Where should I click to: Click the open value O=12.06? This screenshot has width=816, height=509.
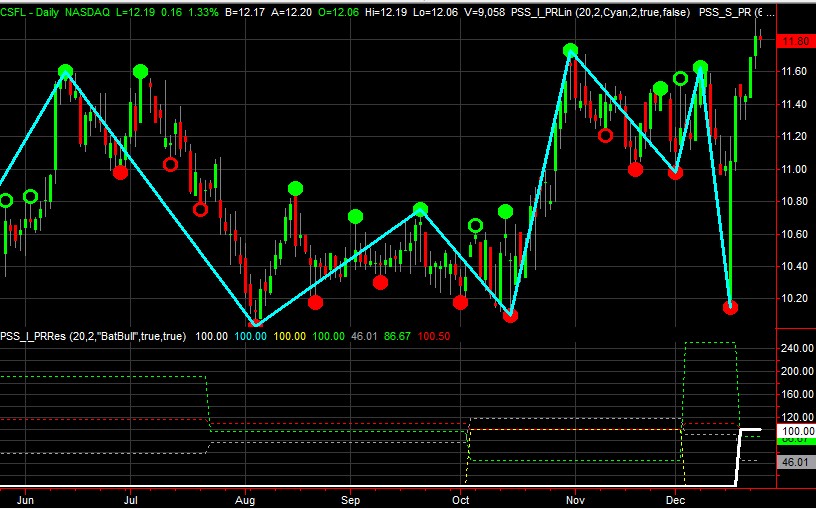point(338,12)
